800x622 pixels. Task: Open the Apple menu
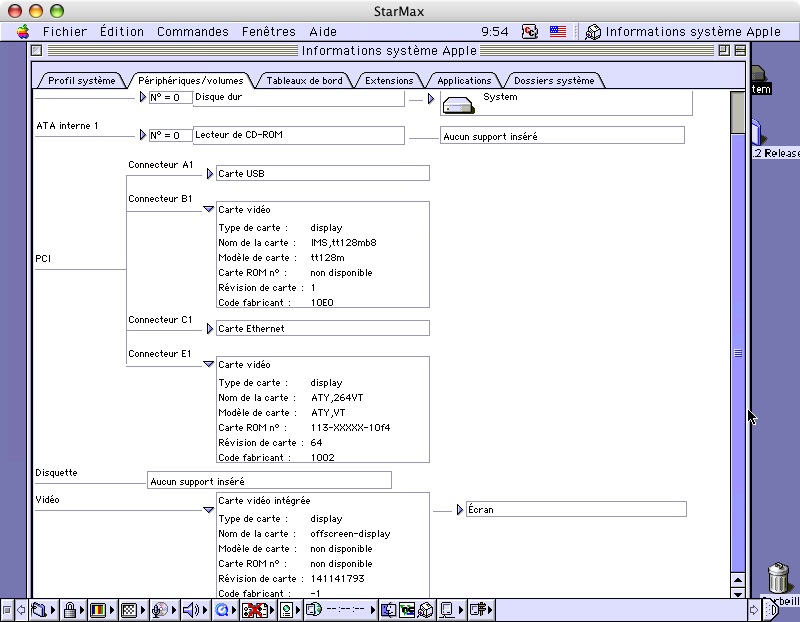coord(22,32)
